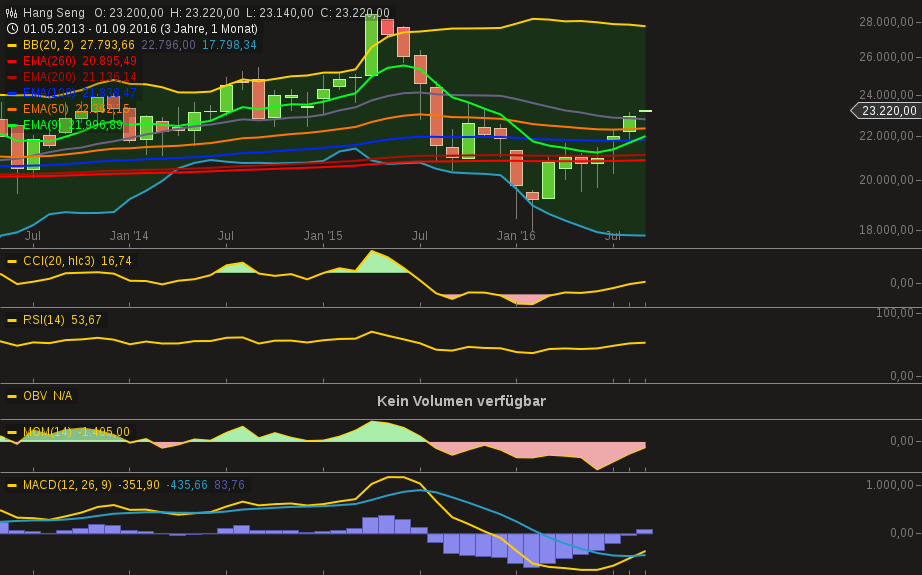Click the Bollinger lower band value 17.798,34

pyautogui.click(x=229, y=45)
